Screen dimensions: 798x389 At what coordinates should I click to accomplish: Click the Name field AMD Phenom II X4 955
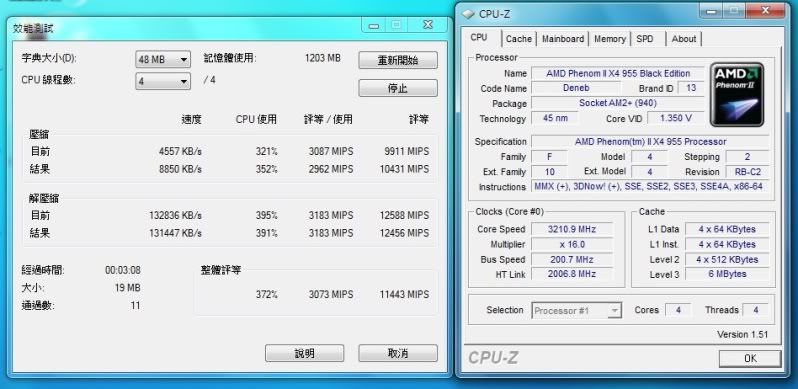[618, 73]
